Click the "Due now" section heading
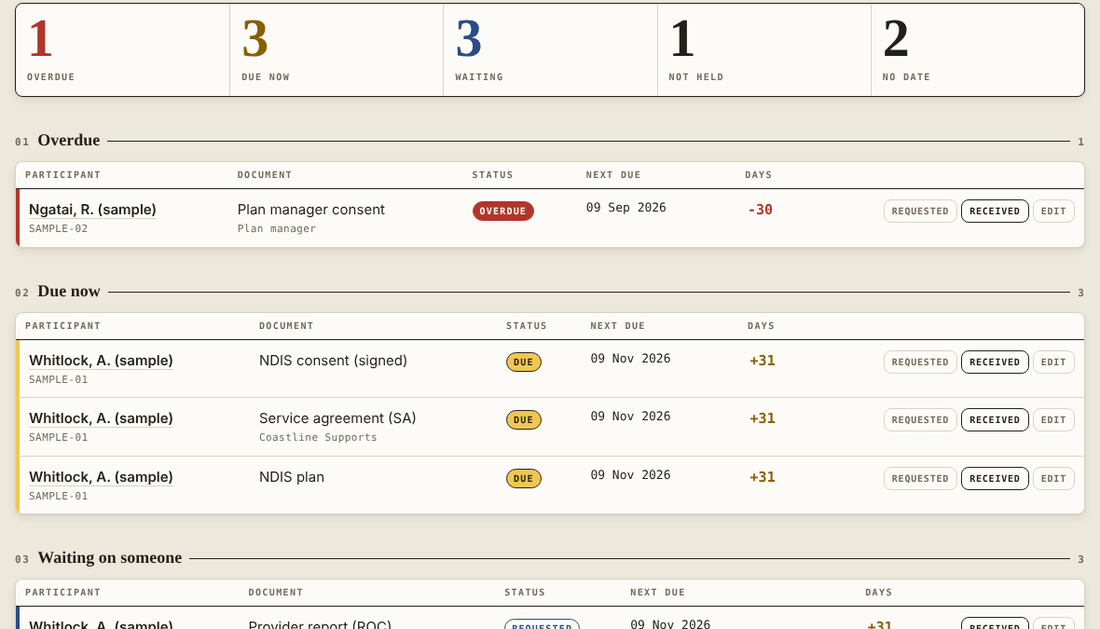This screenshot has height=629, width=1100. tap(69, 291)
